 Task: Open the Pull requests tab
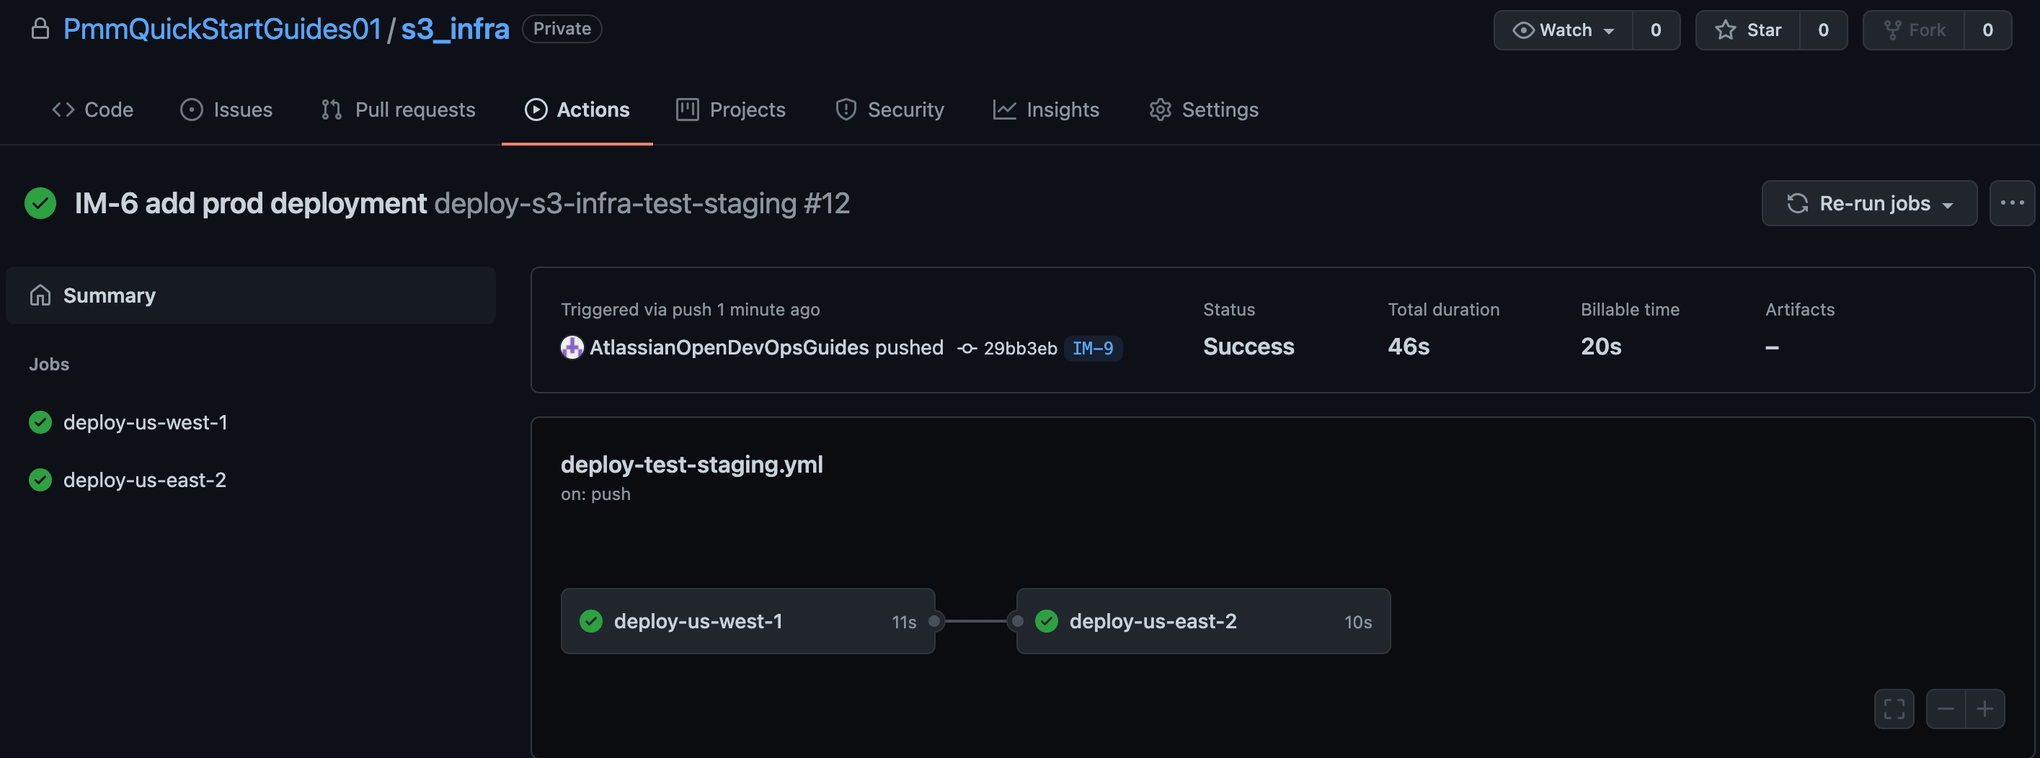point(398,109)
